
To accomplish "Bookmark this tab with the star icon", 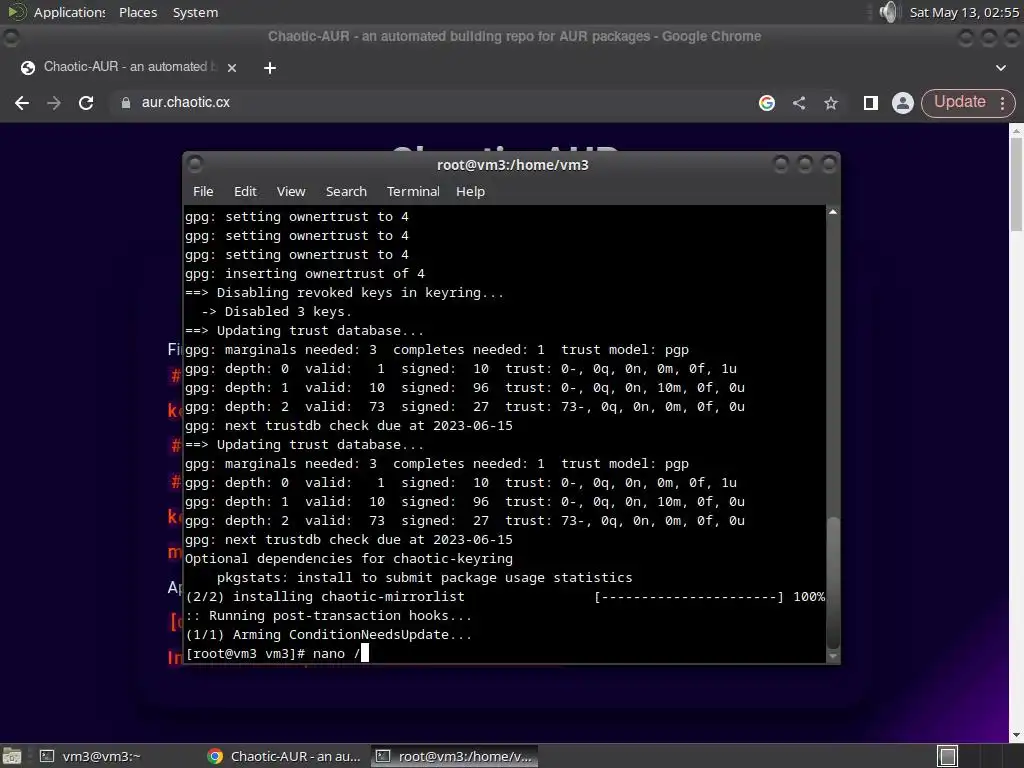I will (831, 103).
